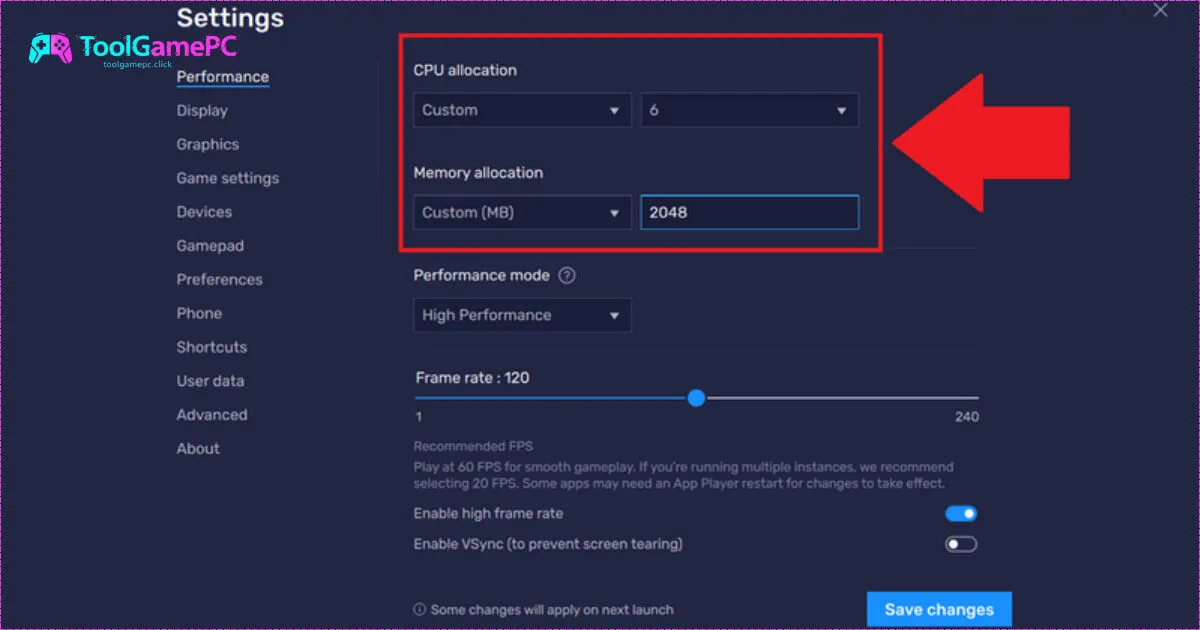The width and height of the screenshot is (1200, 630).
Task: Open the Display settings tab
Action: (x=202, y=111)
